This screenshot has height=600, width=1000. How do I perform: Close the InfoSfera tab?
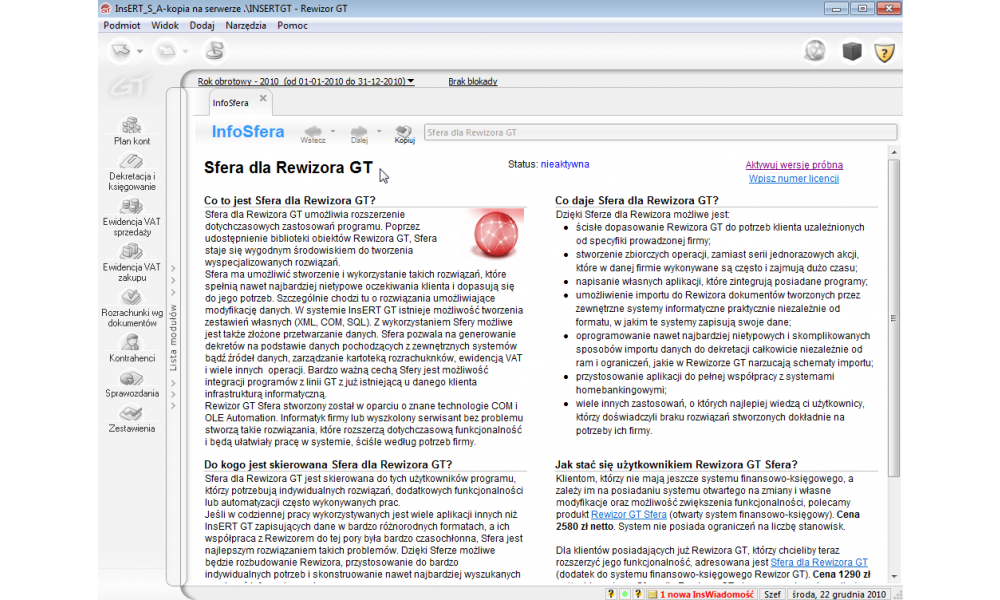263,99
